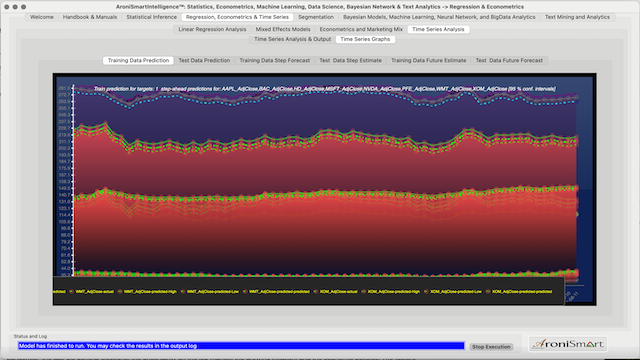640x360 pixels.
Task: Click XOM_AdjClose-predicted-predicted legend marker
Action: 488,291
